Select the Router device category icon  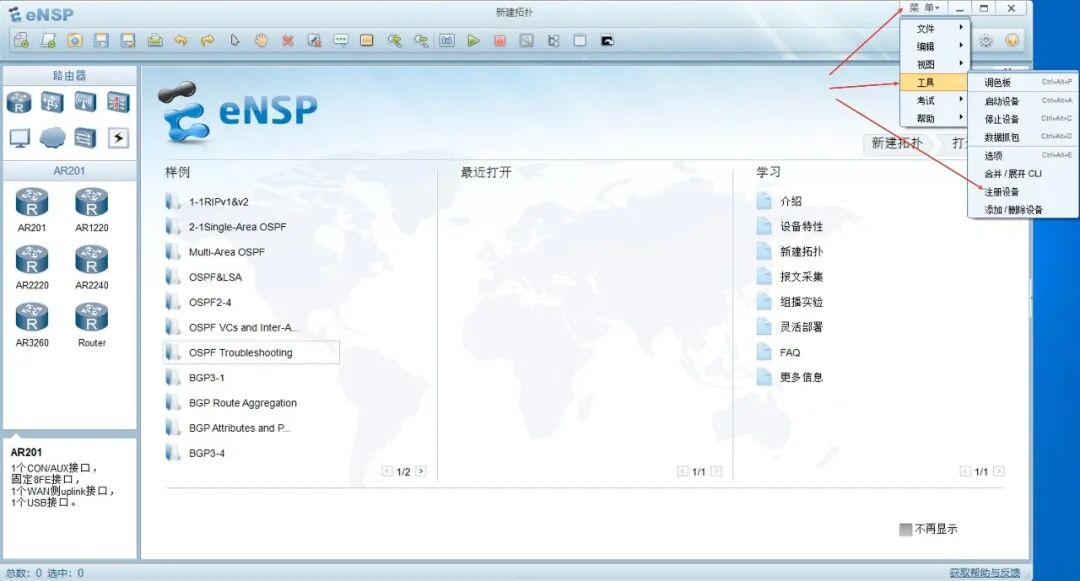(19, 102)
